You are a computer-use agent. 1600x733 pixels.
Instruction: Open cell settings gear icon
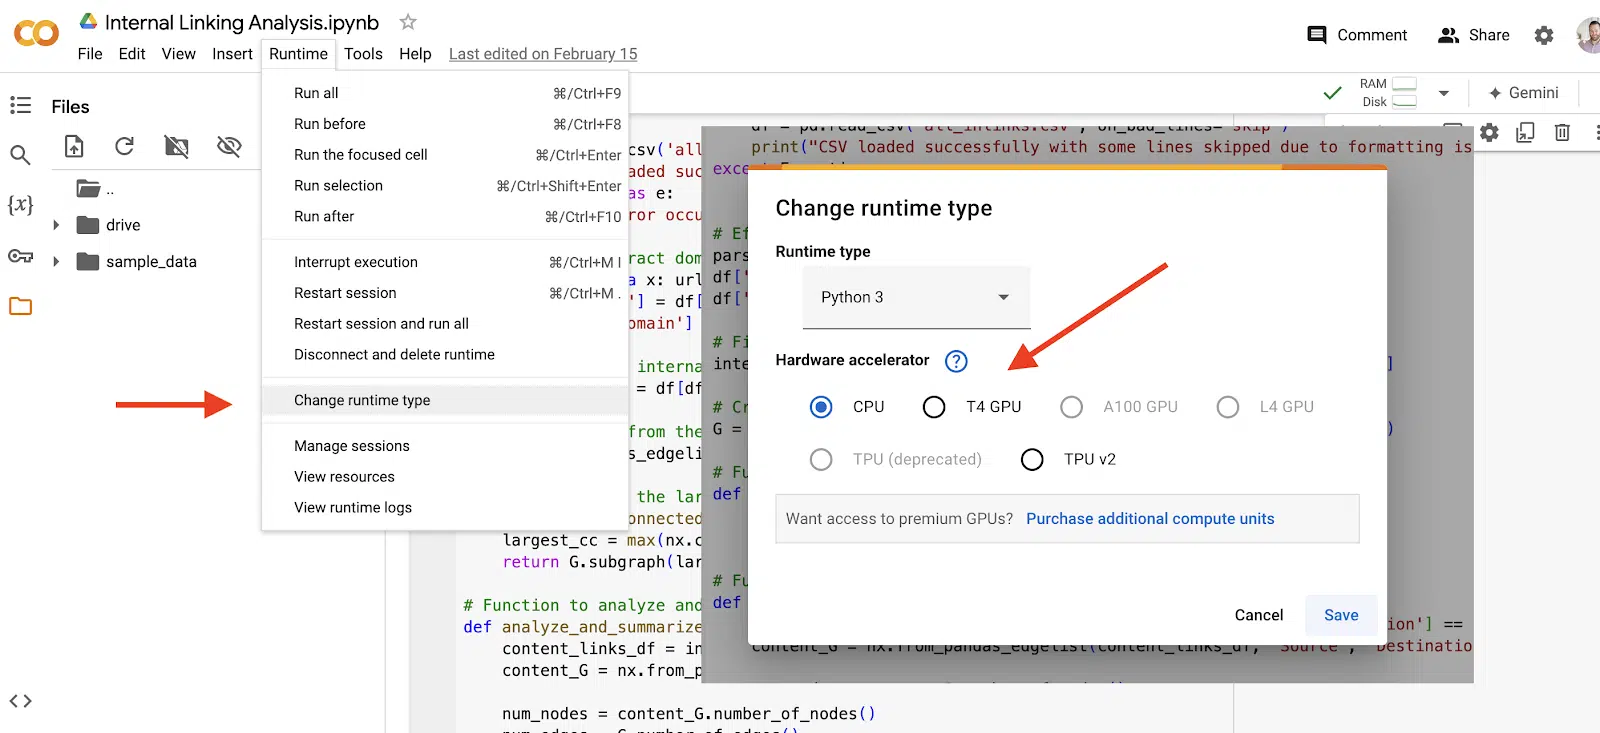tap(1490, 132)
